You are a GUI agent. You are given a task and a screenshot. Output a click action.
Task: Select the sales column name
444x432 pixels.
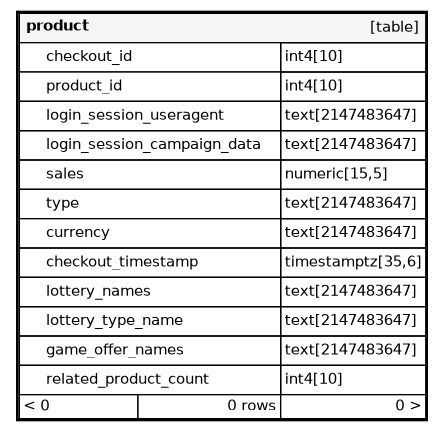tap(65, 174)
